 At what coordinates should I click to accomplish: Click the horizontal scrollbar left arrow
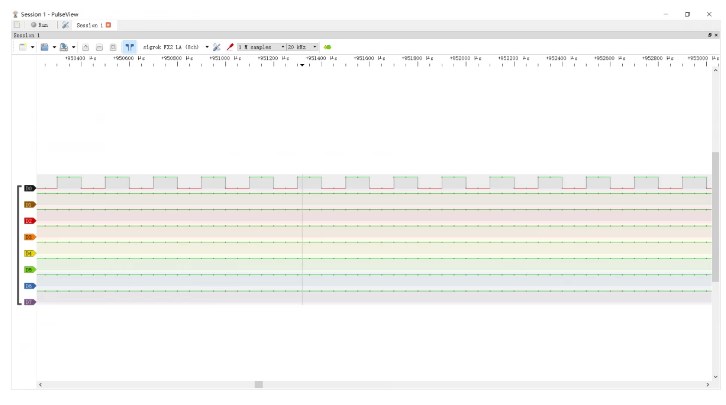point(40,384)
